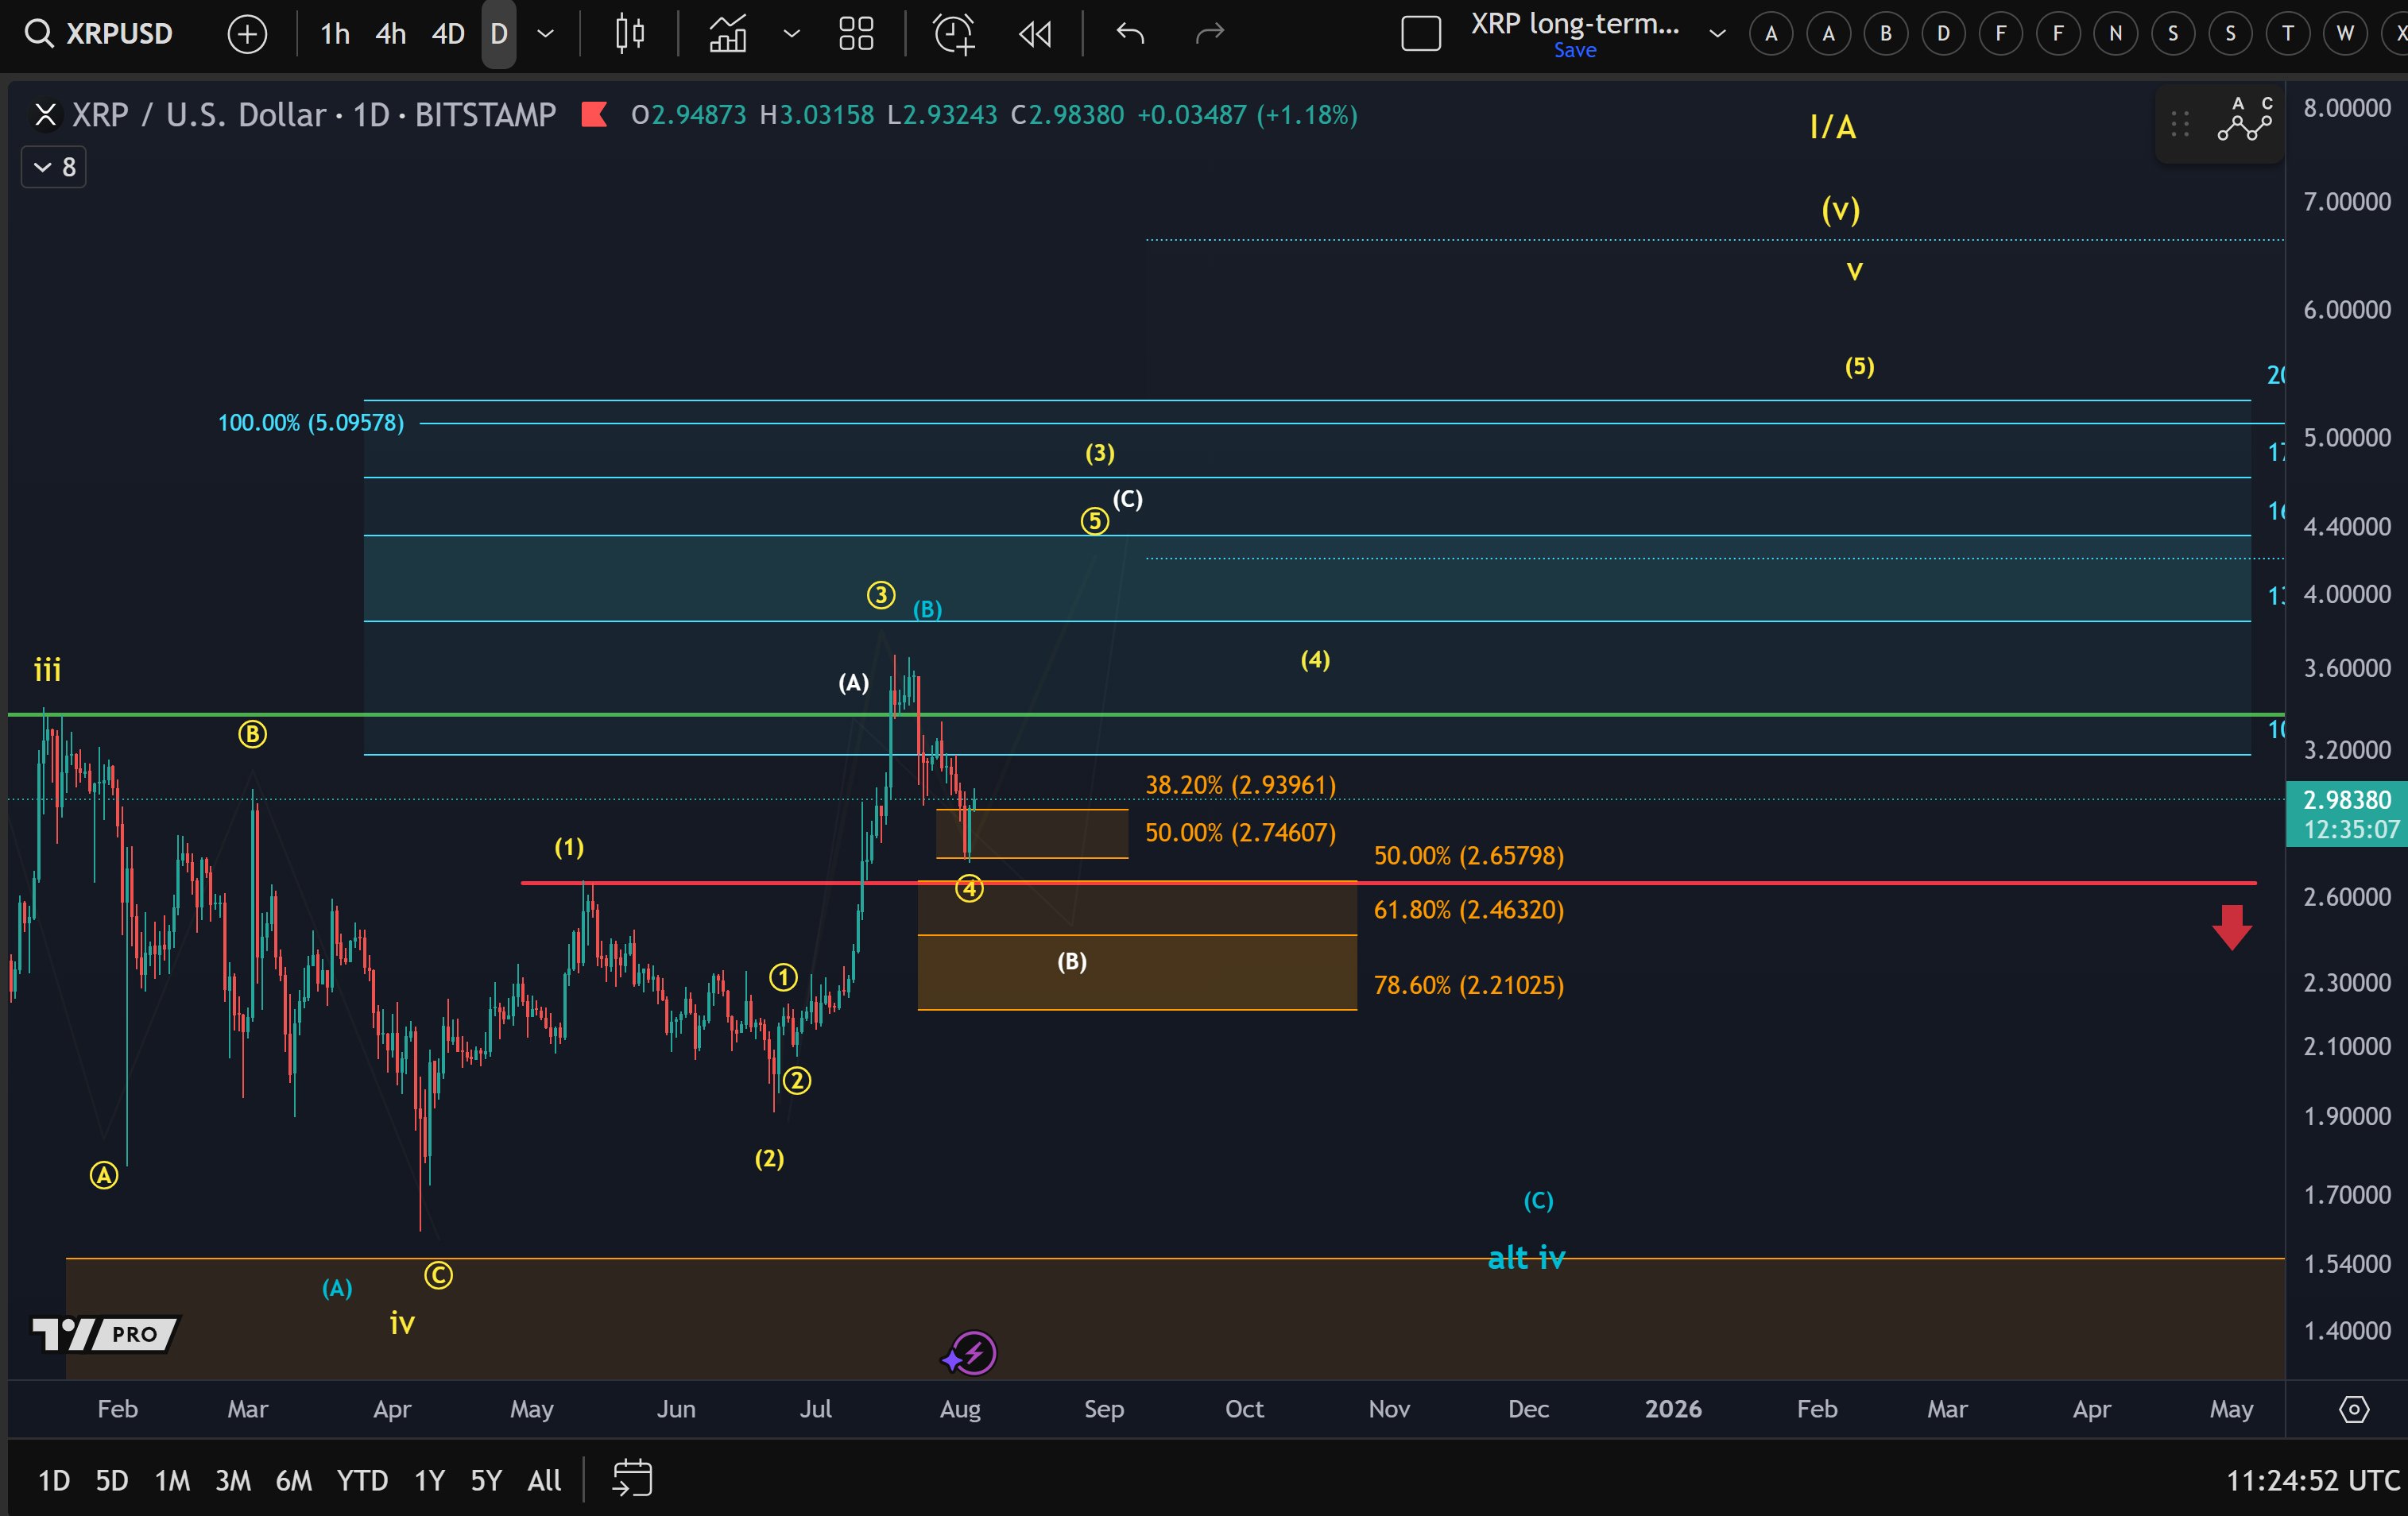
Task: Toggle the Elliott wave drawing tool button
Action: 2245,121
